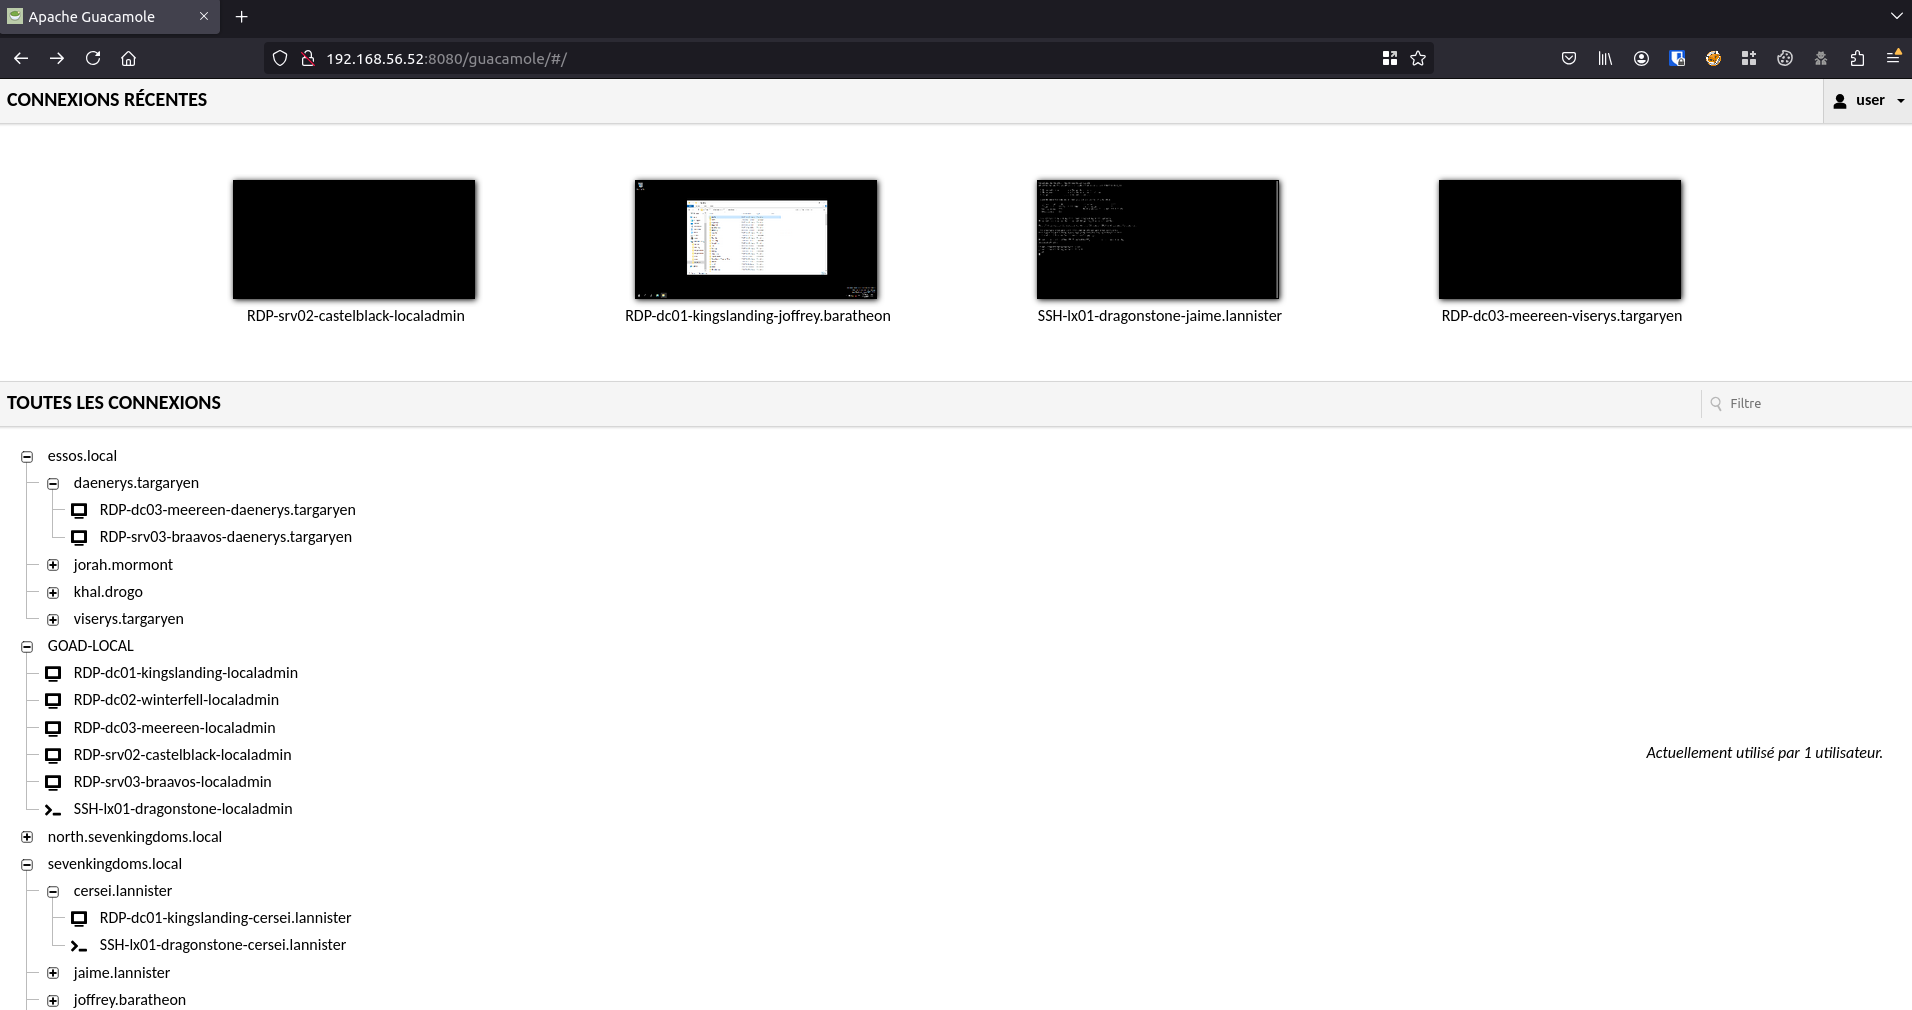Viewport: 1912px width, 1010px height.
Task: Open the shield tracking protection icon
Action: pos(280,58)
